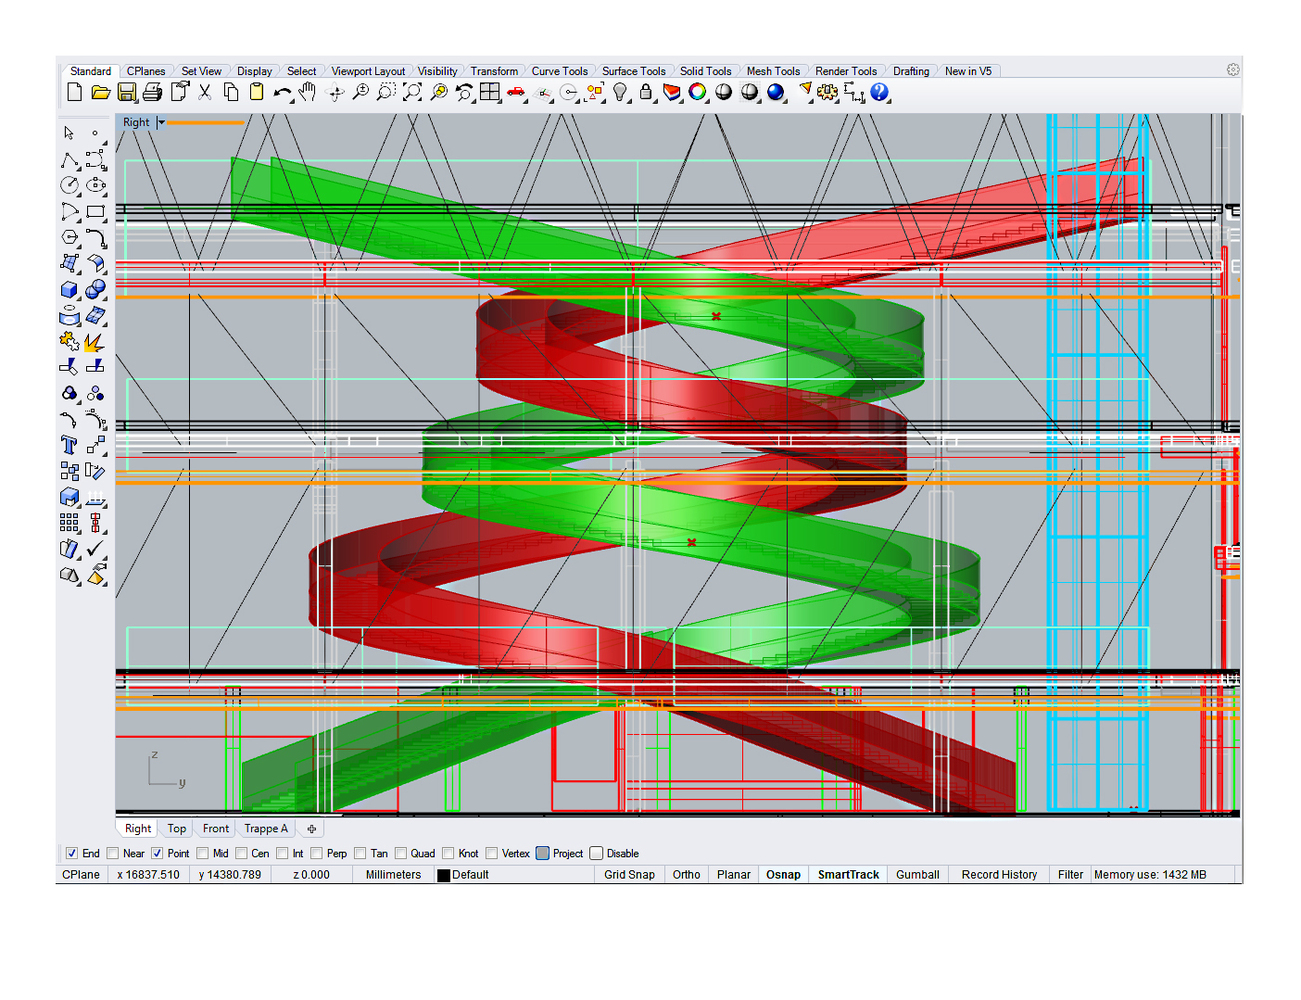Click the Save file icon
Viewport: 1301px width, 1000px height.
[127, 92]
